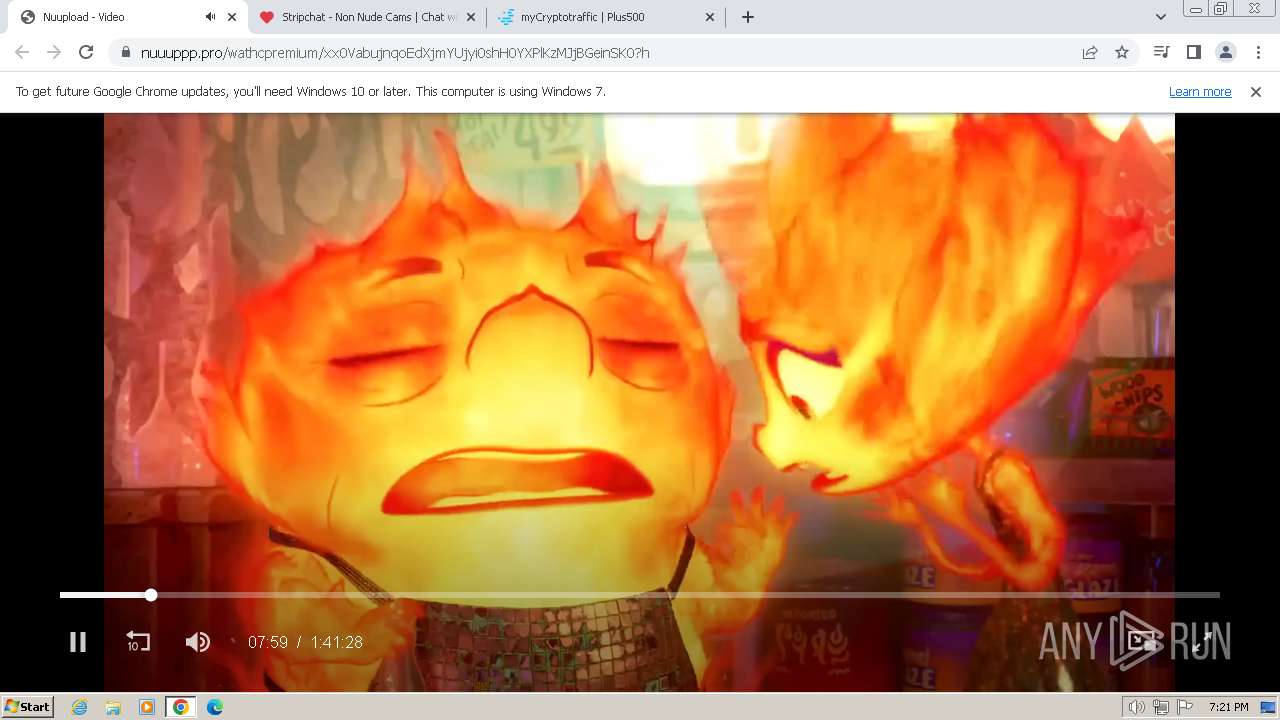Click the 1:41:28 total duration text
The width and height of the screenshot is (1280, 720).
(x=336, y=642)
